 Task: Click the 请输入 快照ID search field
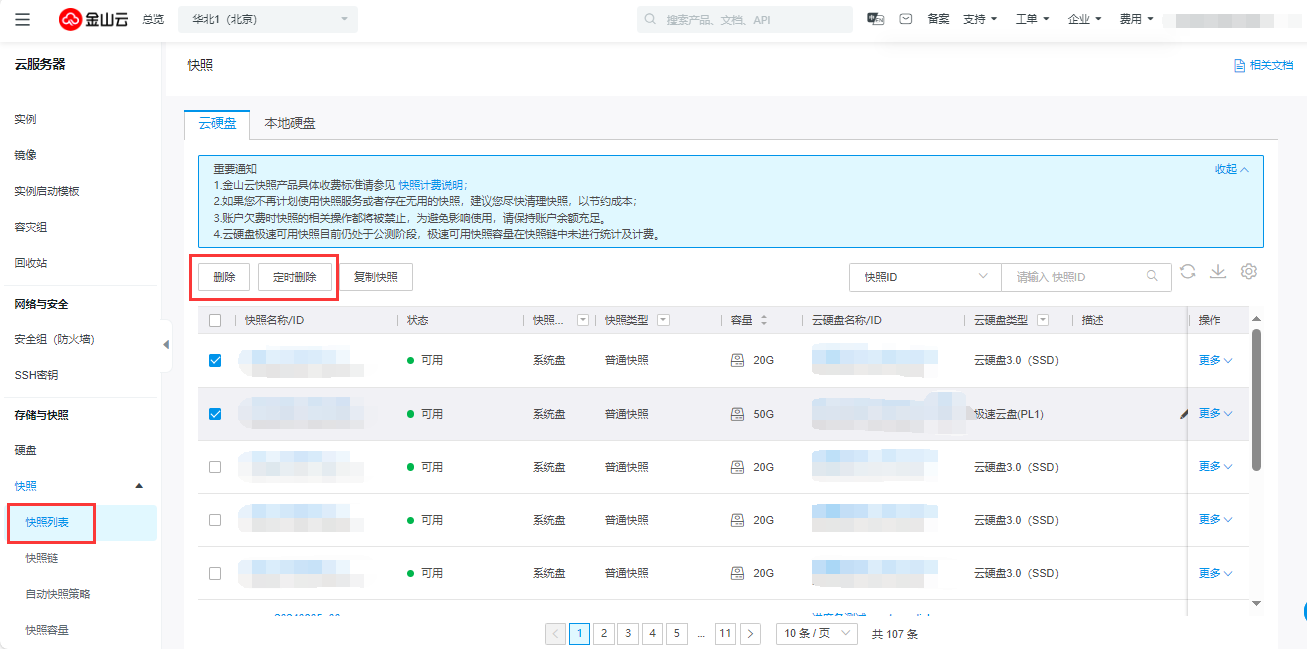coord(1078,277)
